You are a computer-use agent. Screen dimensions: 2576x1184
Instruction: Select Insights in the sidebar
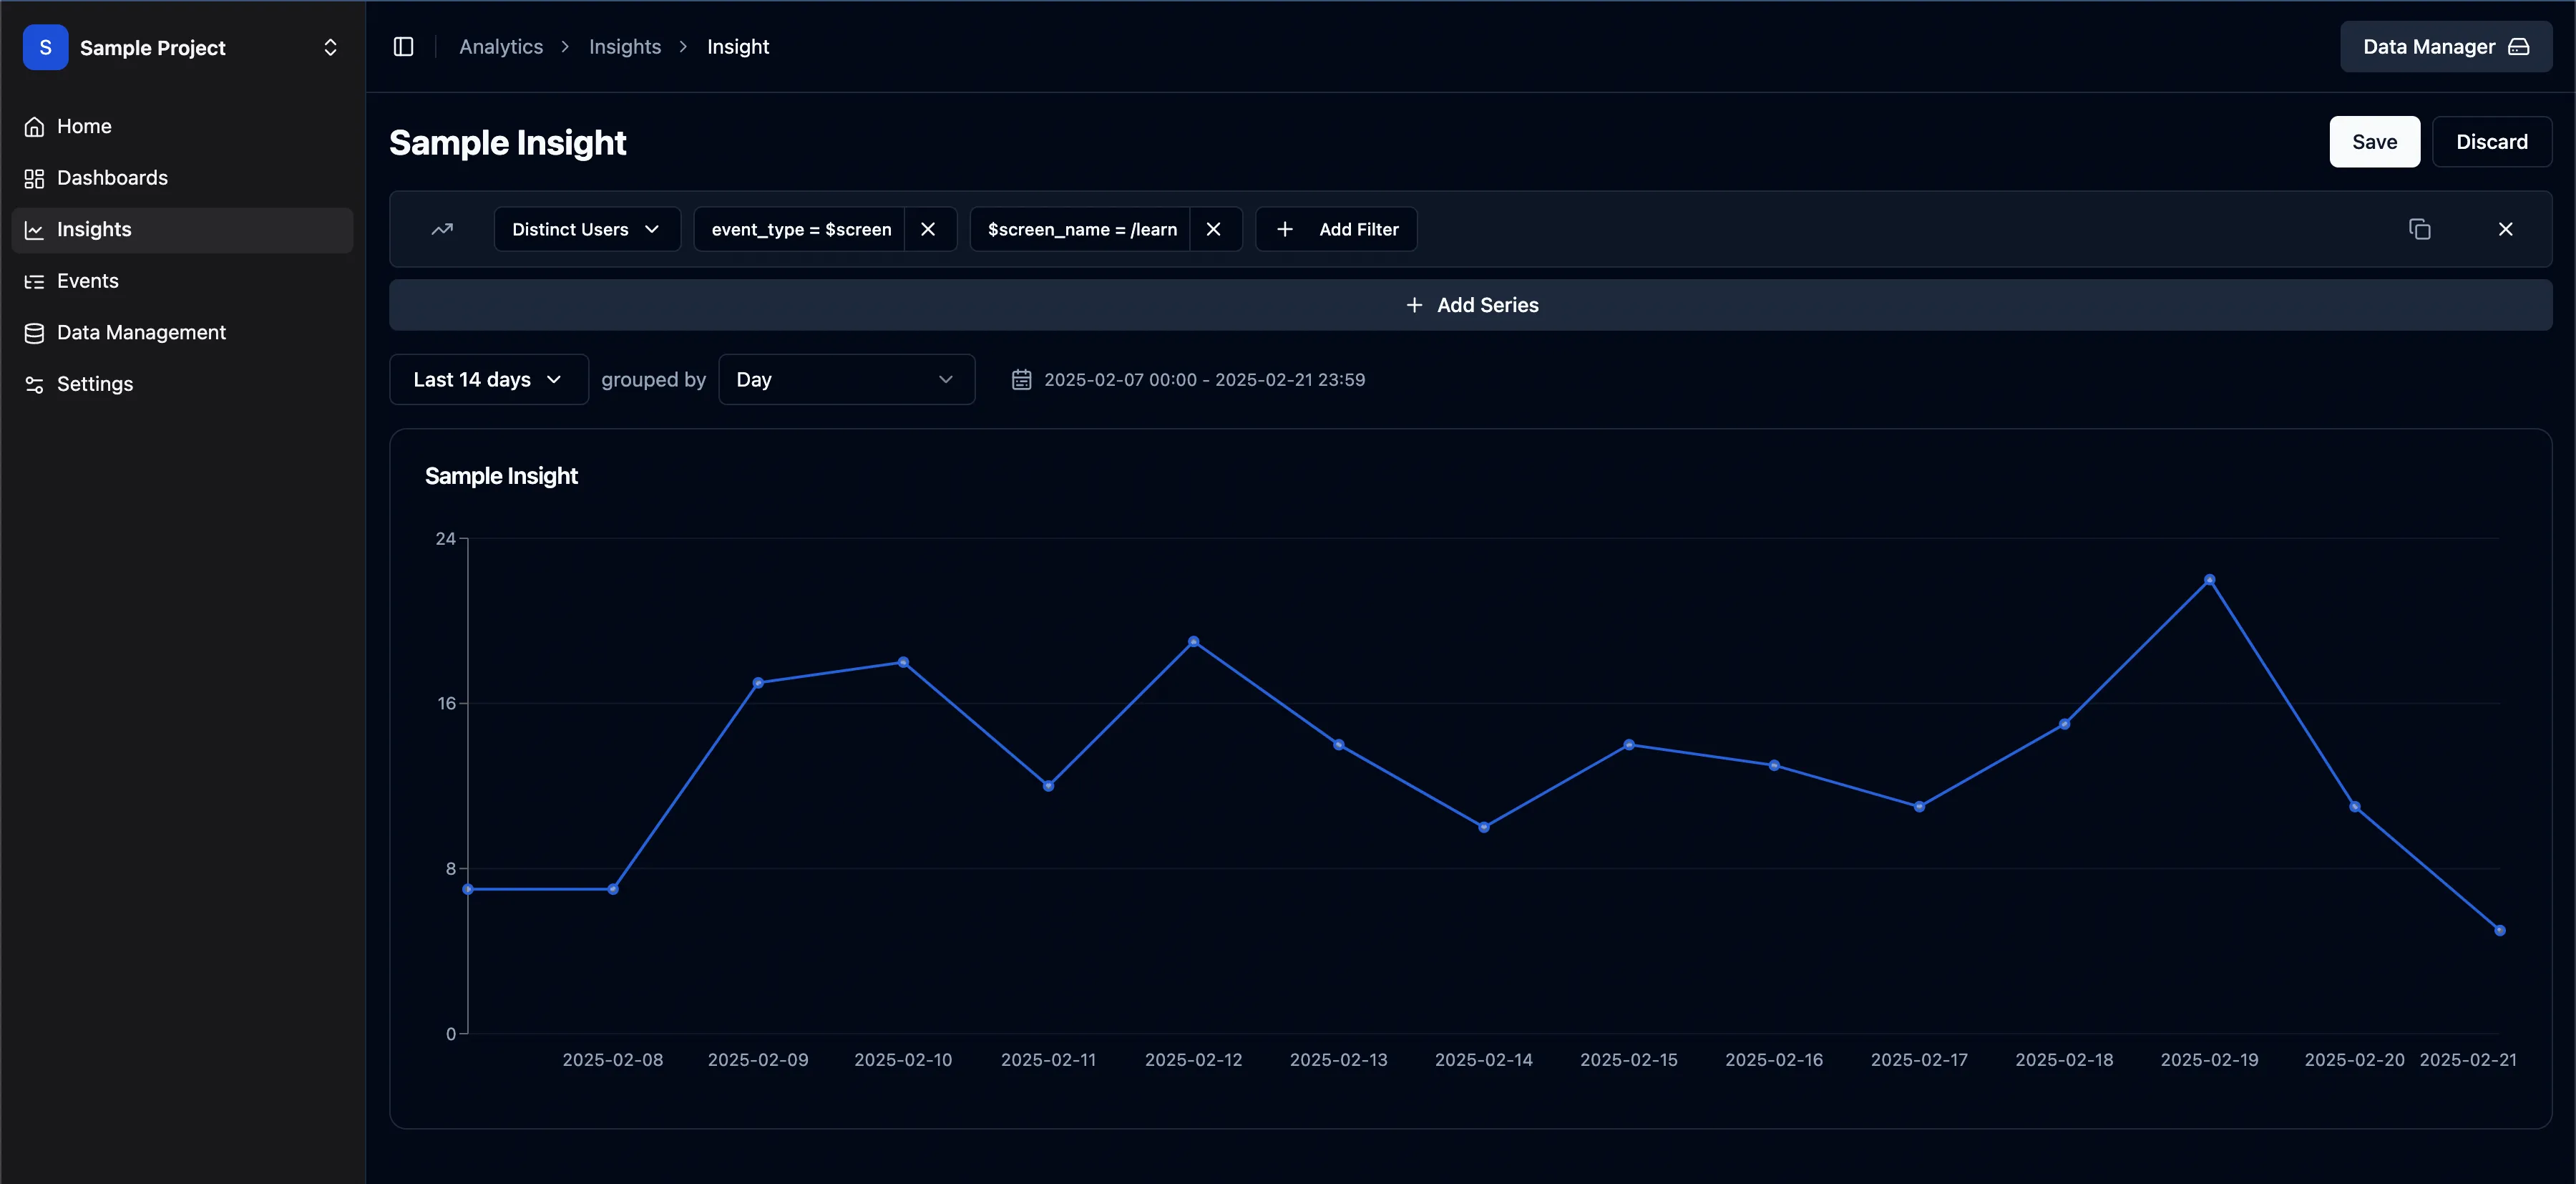[182, 230]
